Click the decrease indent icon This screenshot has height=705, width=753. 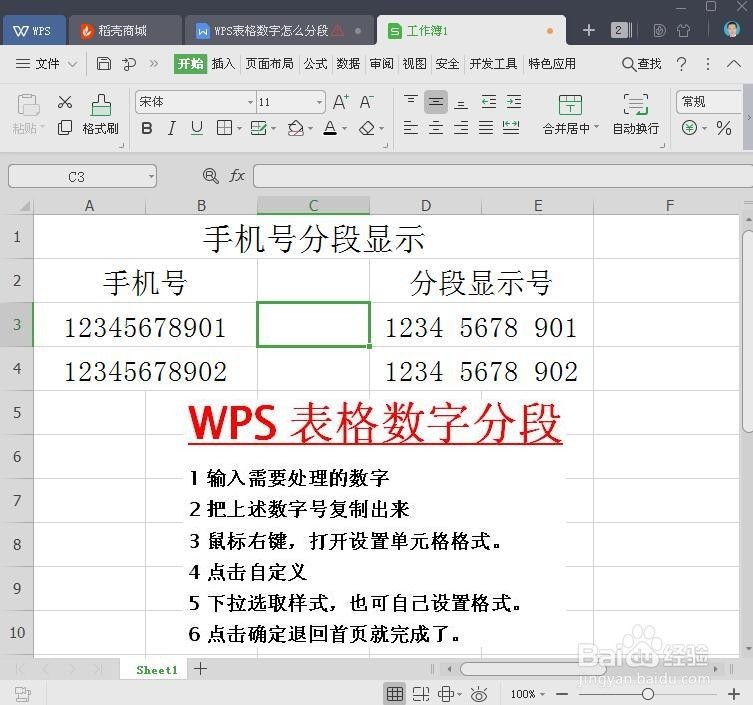(489, 102)
